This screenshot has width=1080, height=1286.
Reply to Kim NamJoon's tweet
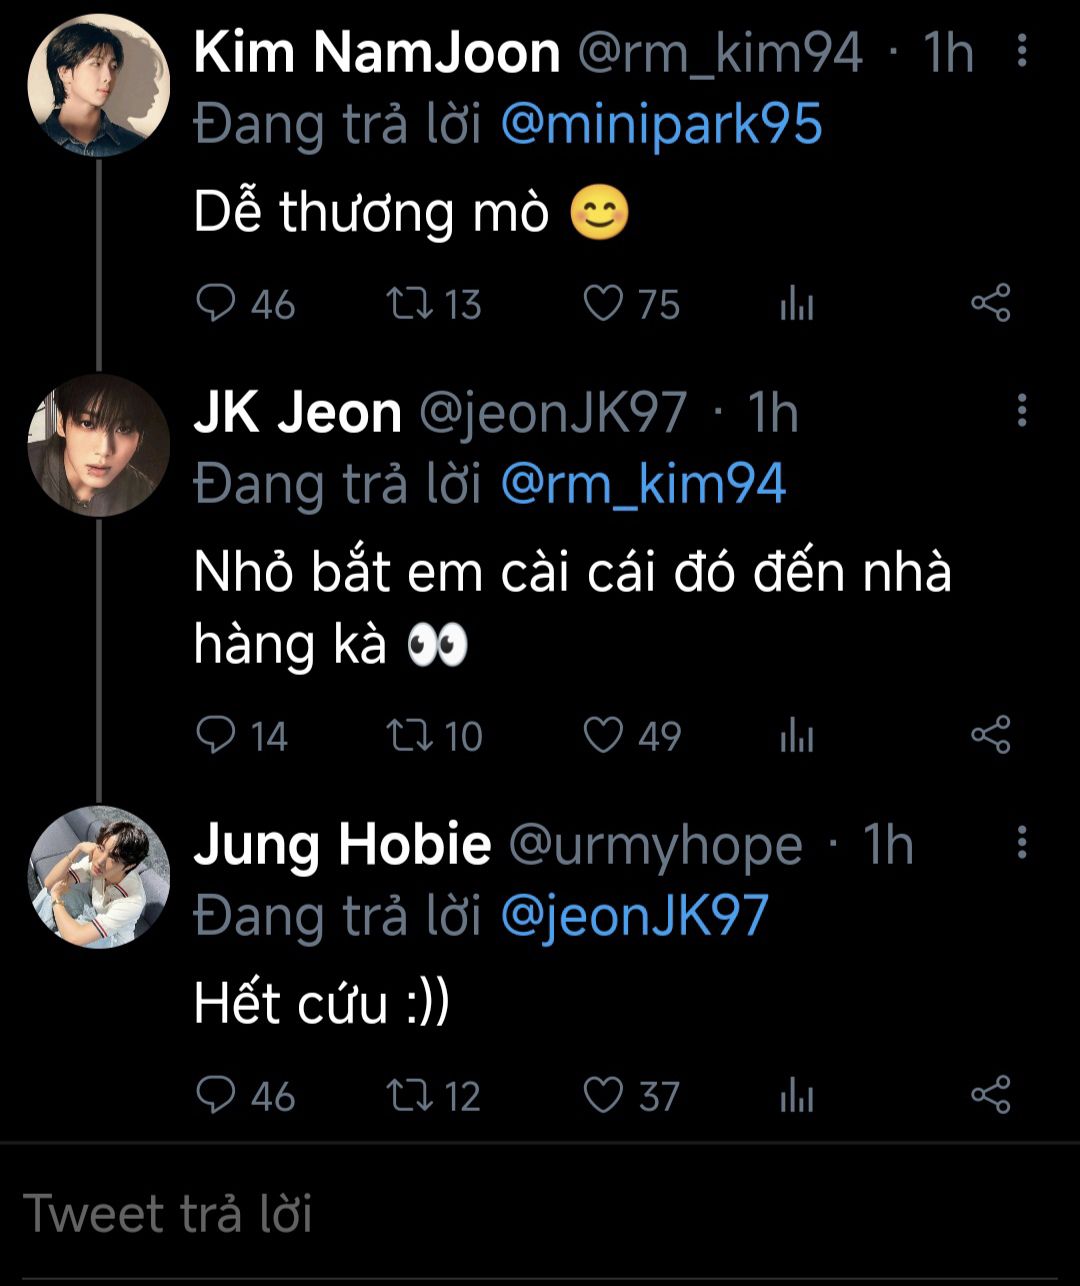point(215,303)
